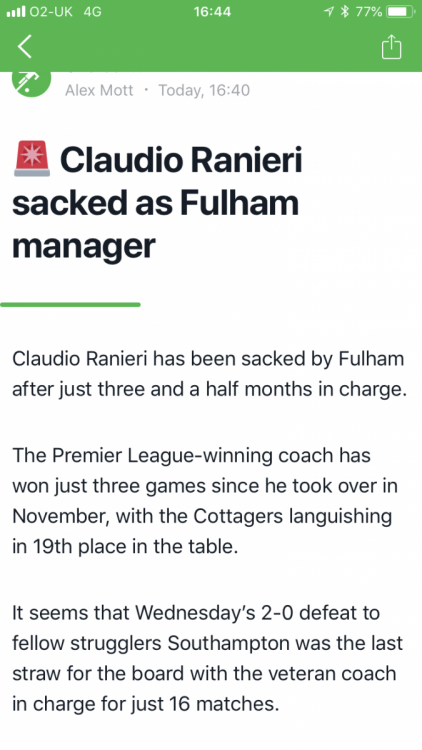Open the share sheet icon
The height and width of the screenshot is (750, 422).
click(x=391, y=47)
